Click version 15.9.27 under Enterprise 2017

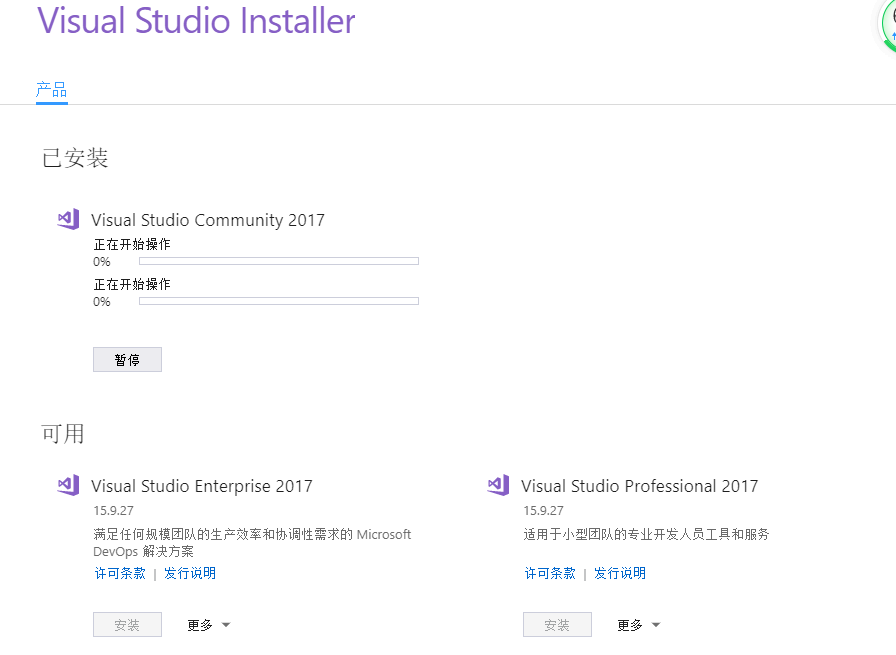tap(114, 510)
